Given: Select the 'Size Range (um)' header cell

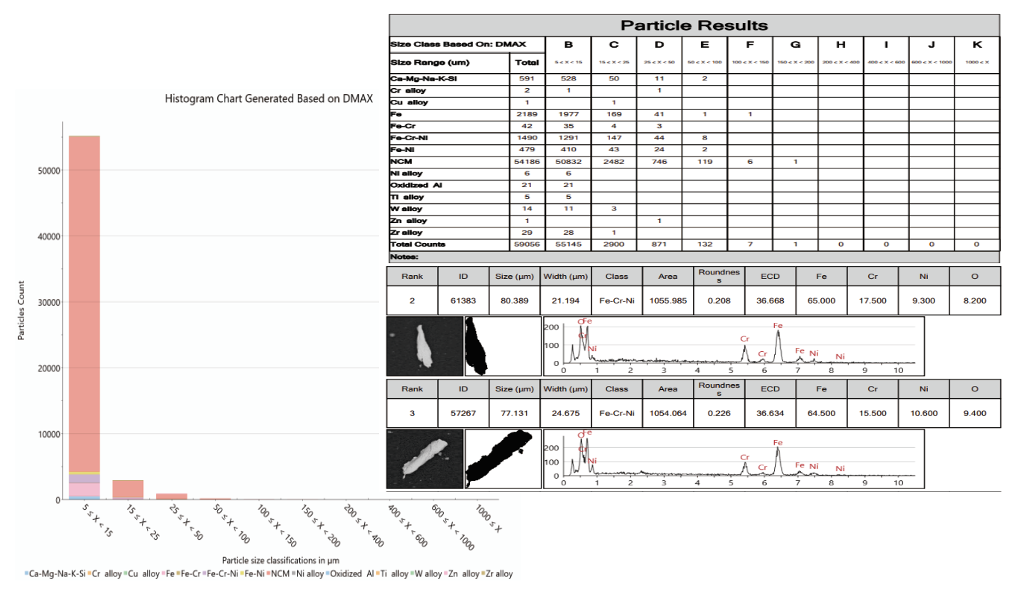Looking at the screenshot, I should pyautogui.click(x=449, y=63).
